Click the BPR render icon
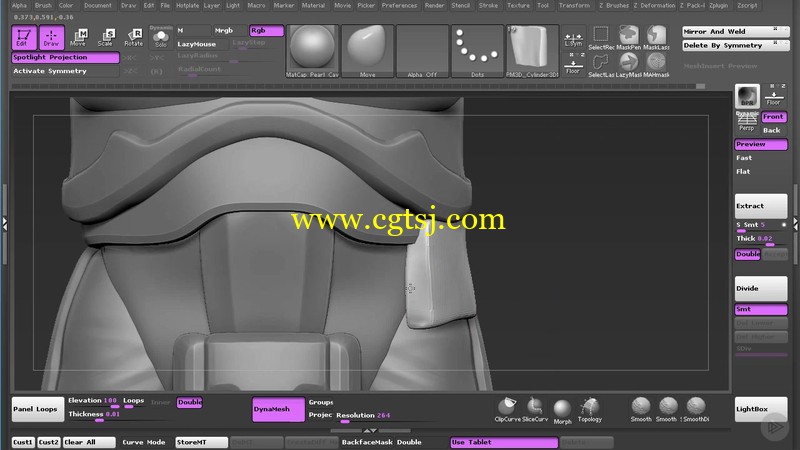This screenshot has width=800, height=450. click(x=747, y=96)
